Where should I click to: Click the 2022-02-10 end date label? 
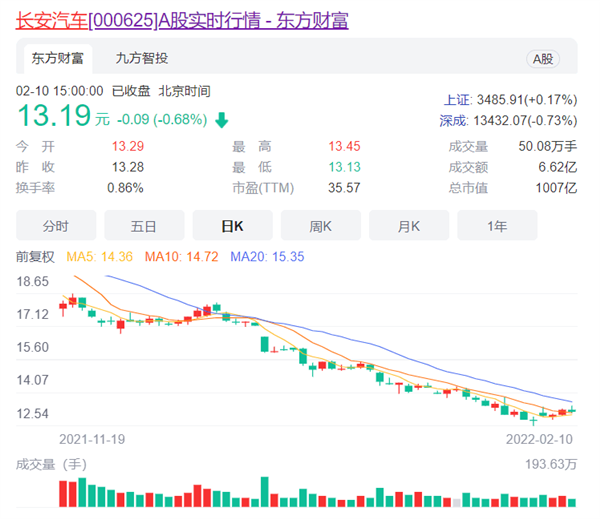point(539,439)
